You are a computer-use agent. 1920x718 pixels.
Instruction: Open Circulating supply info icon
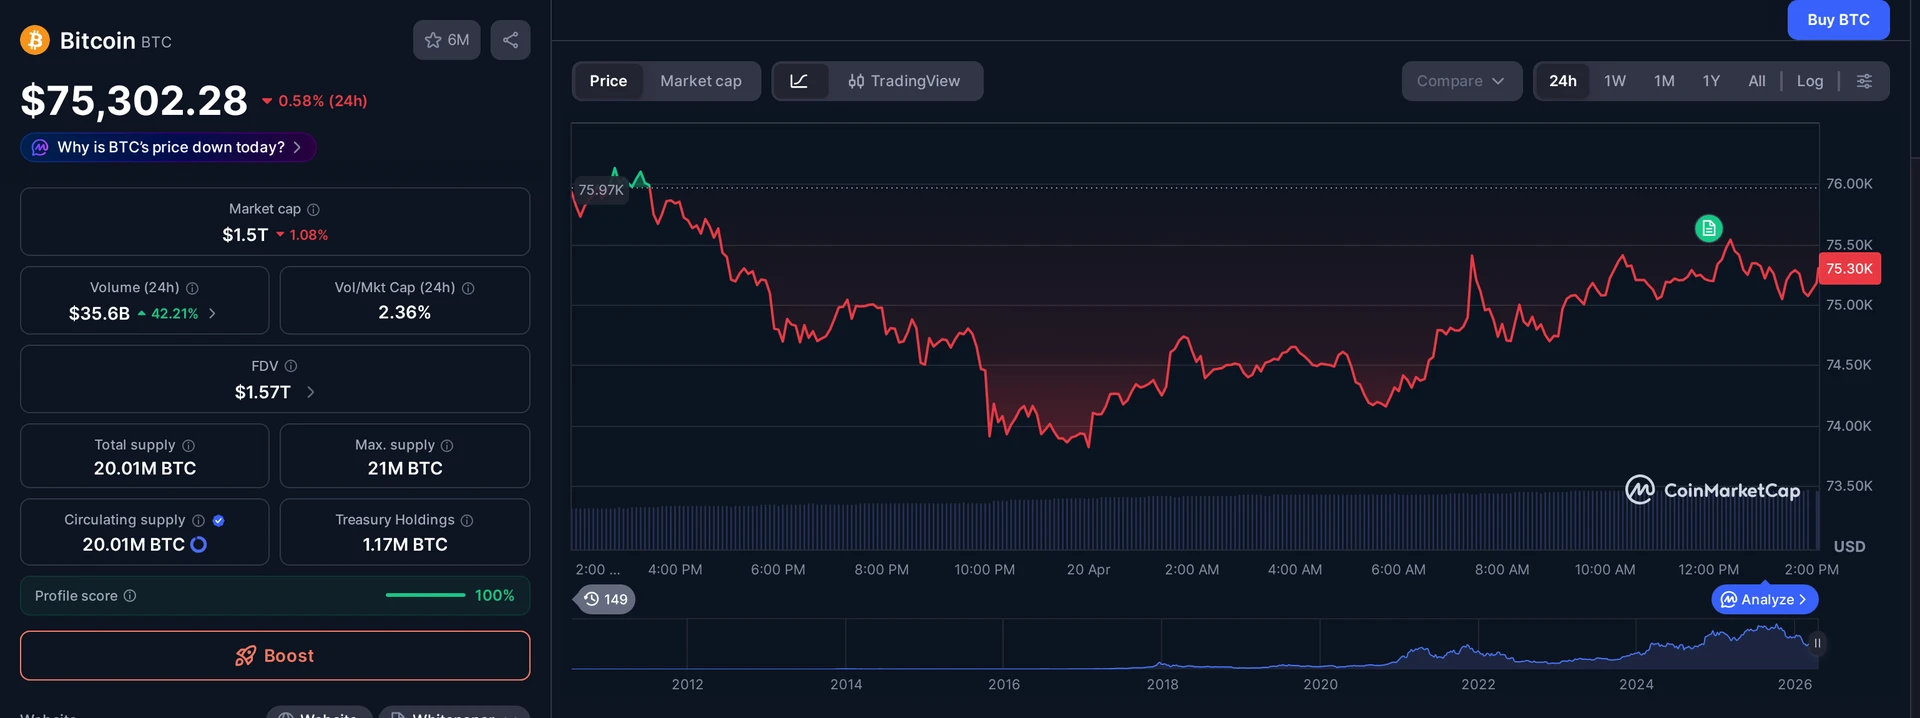coord(198,520)
